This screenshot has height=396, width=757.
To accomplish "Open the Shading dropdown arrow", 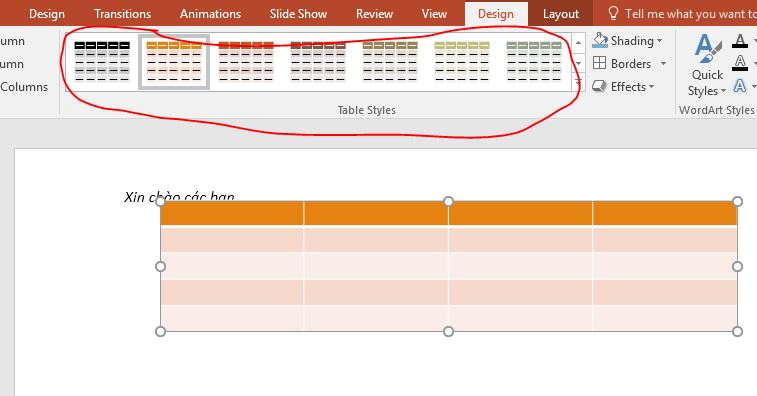I will point(659,41).
